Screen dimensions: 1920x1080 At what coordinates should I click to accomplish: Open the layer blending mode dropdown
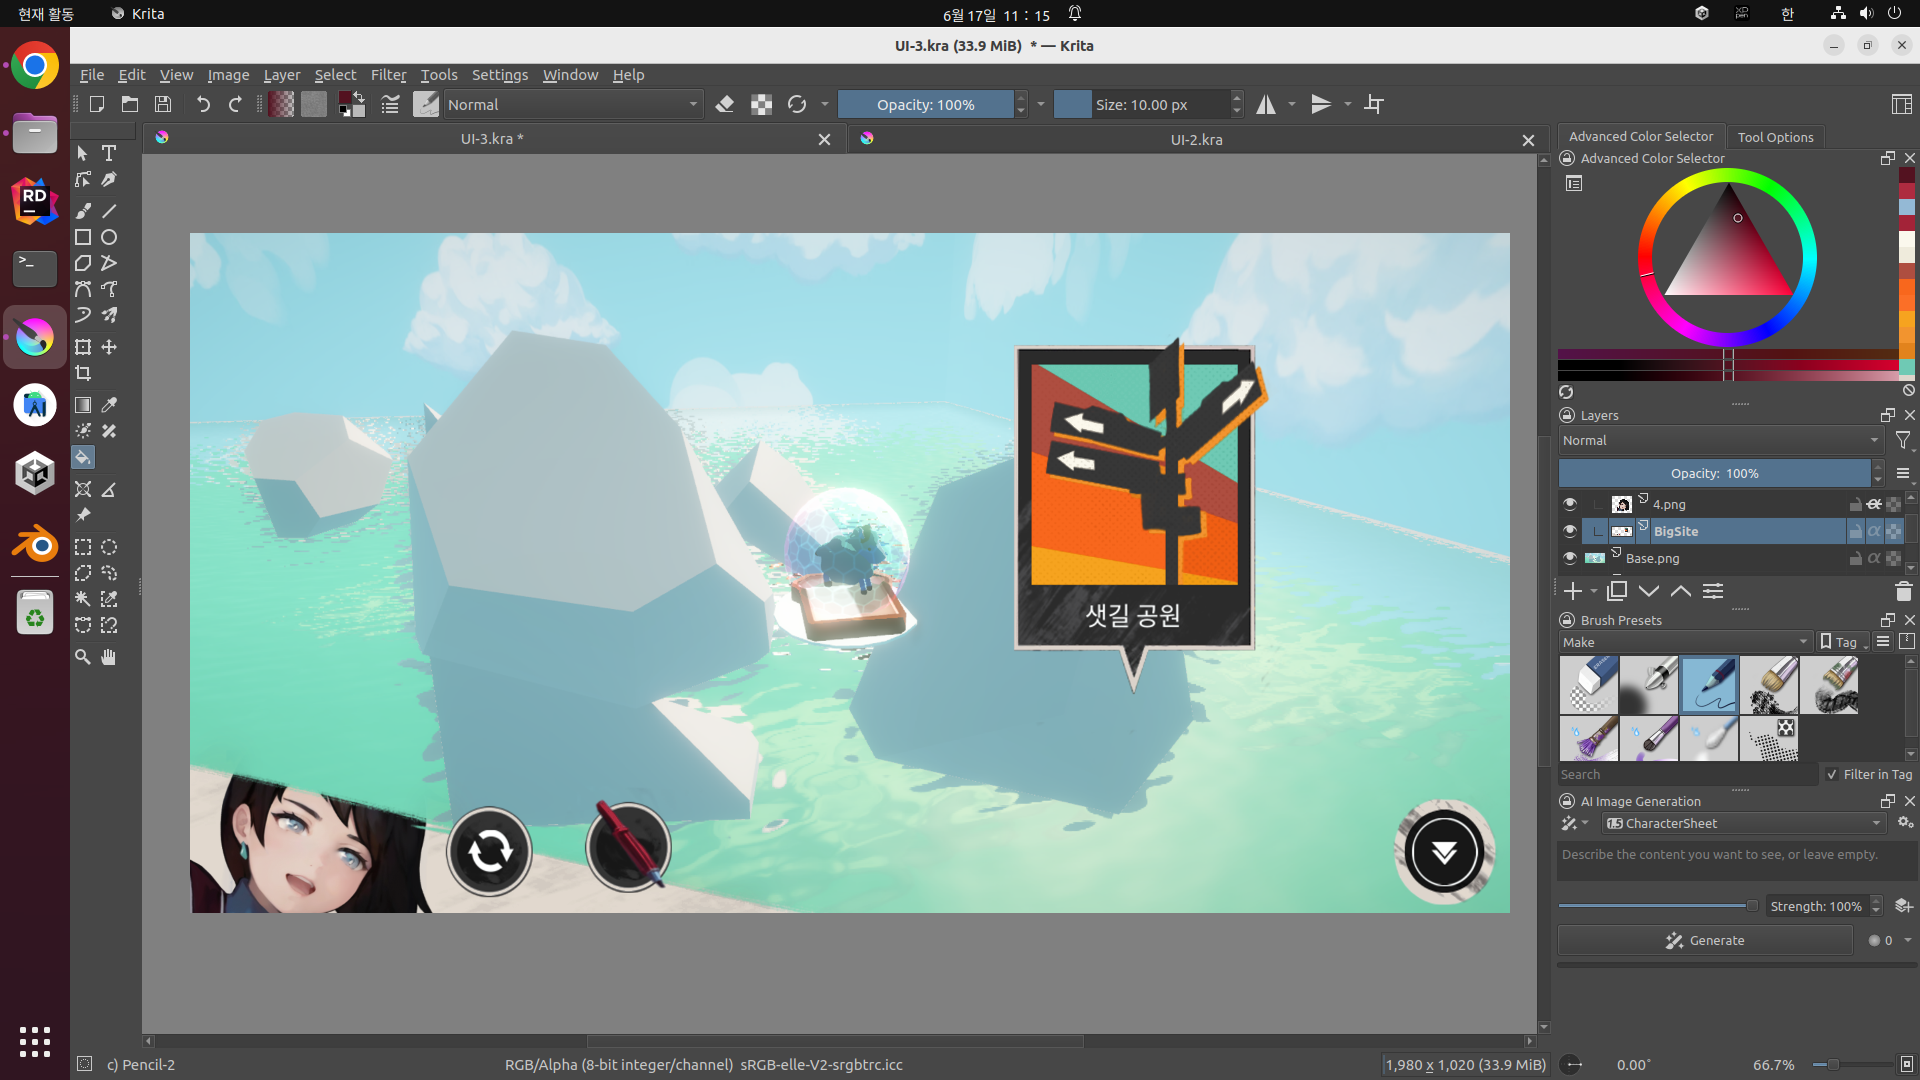1721,440
